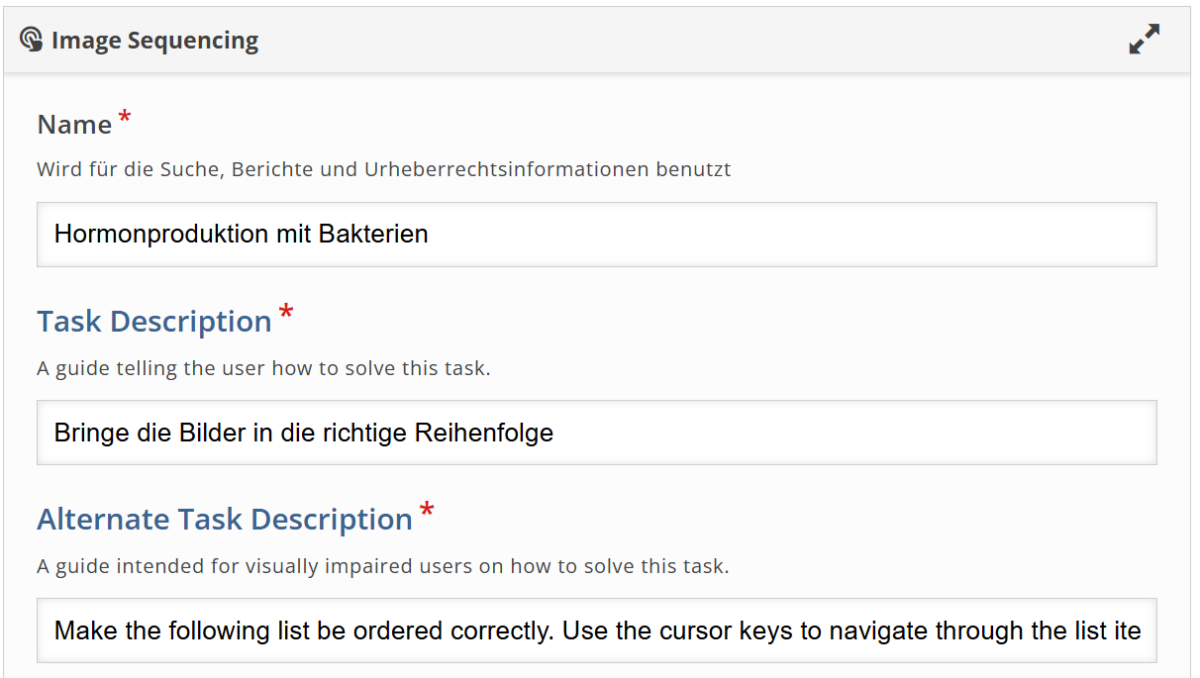Focus the Alternate Task Description text field

pyautogui.click(x=596, y=630)
